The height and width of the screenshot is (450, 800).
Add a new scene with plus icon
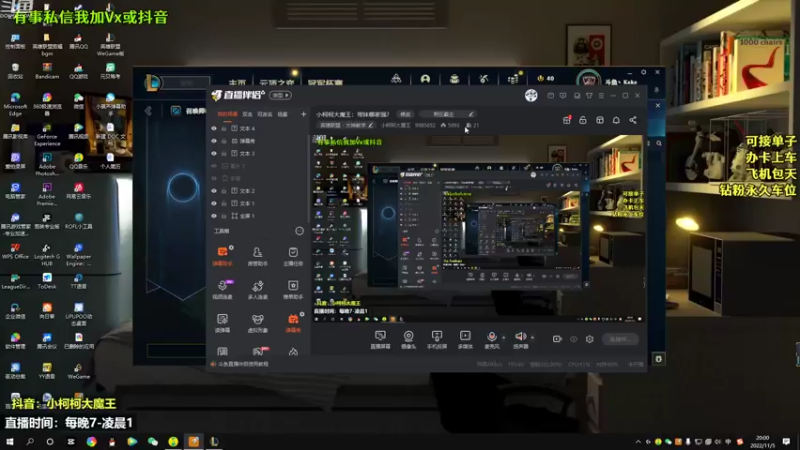[x=304, y=114]
